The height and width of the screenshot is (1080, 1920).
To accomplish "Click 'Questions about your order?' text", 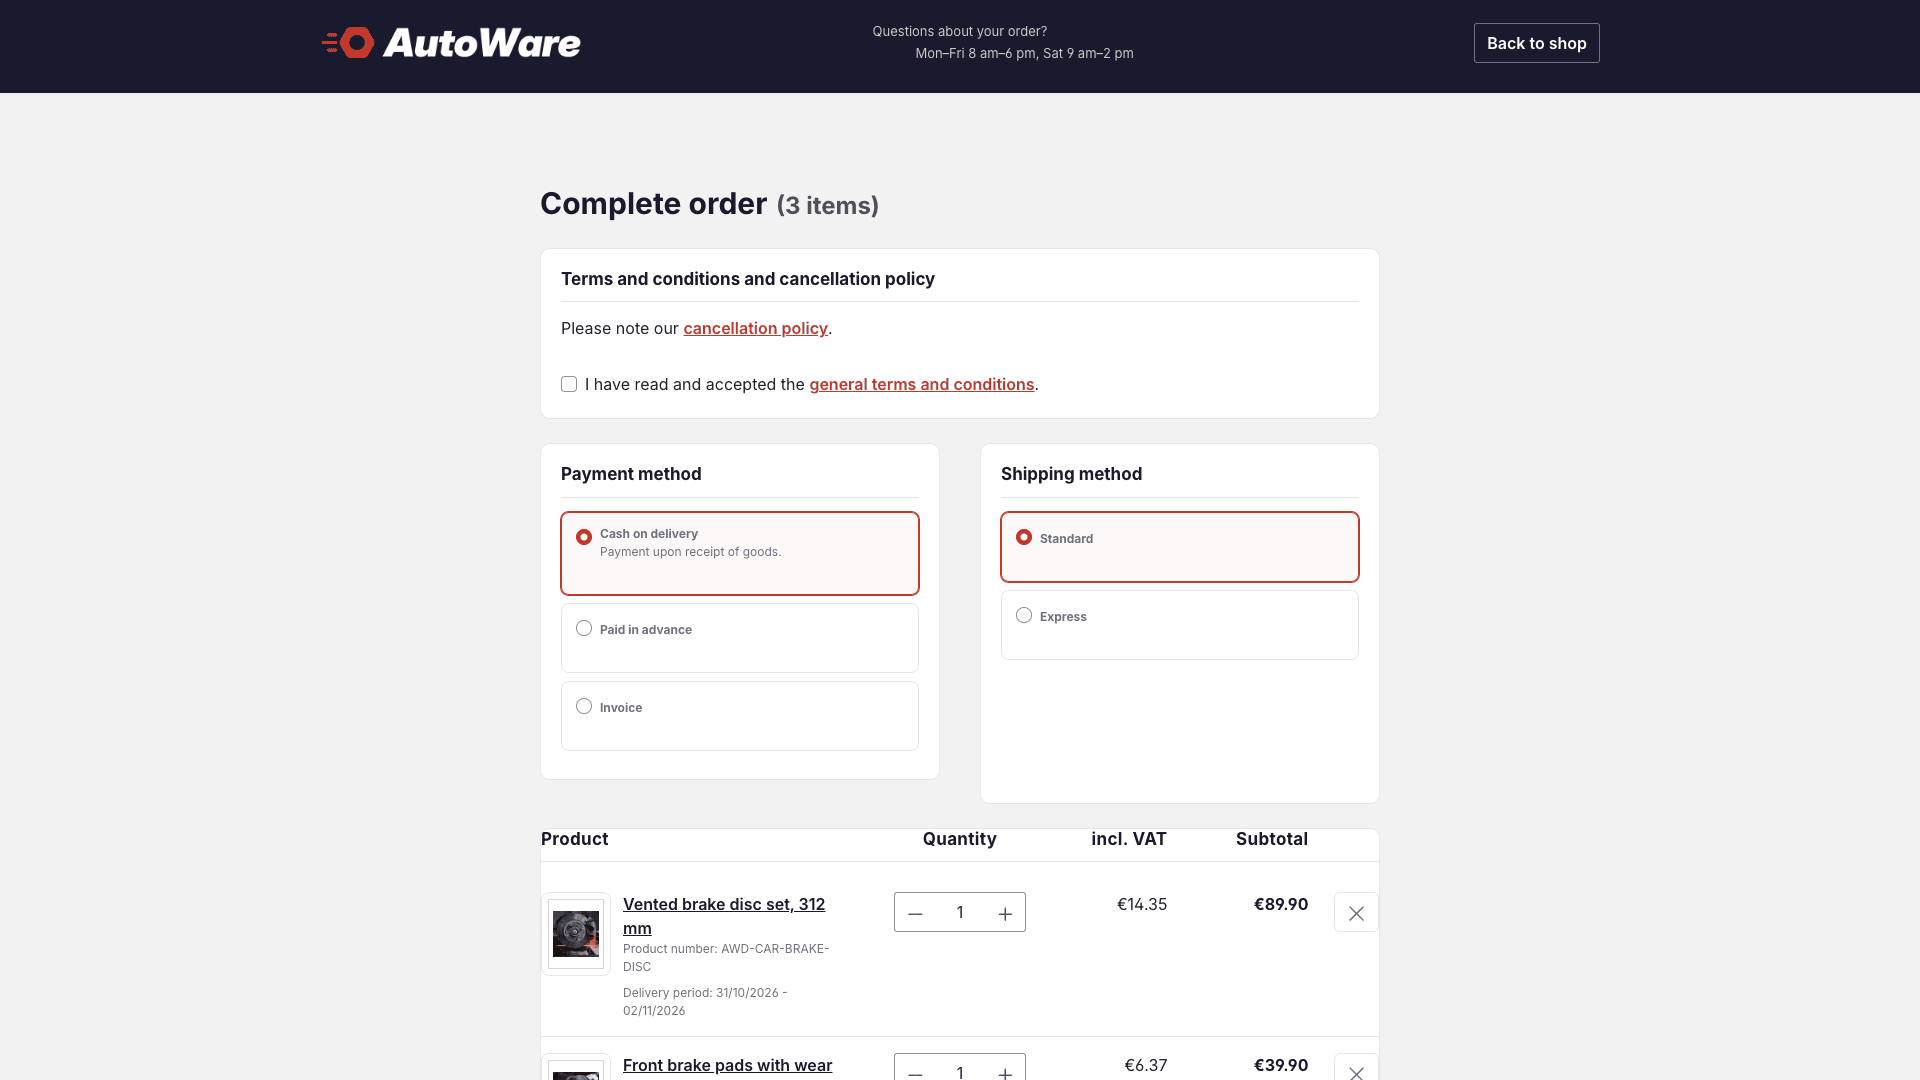I will [x=959, y=31].
